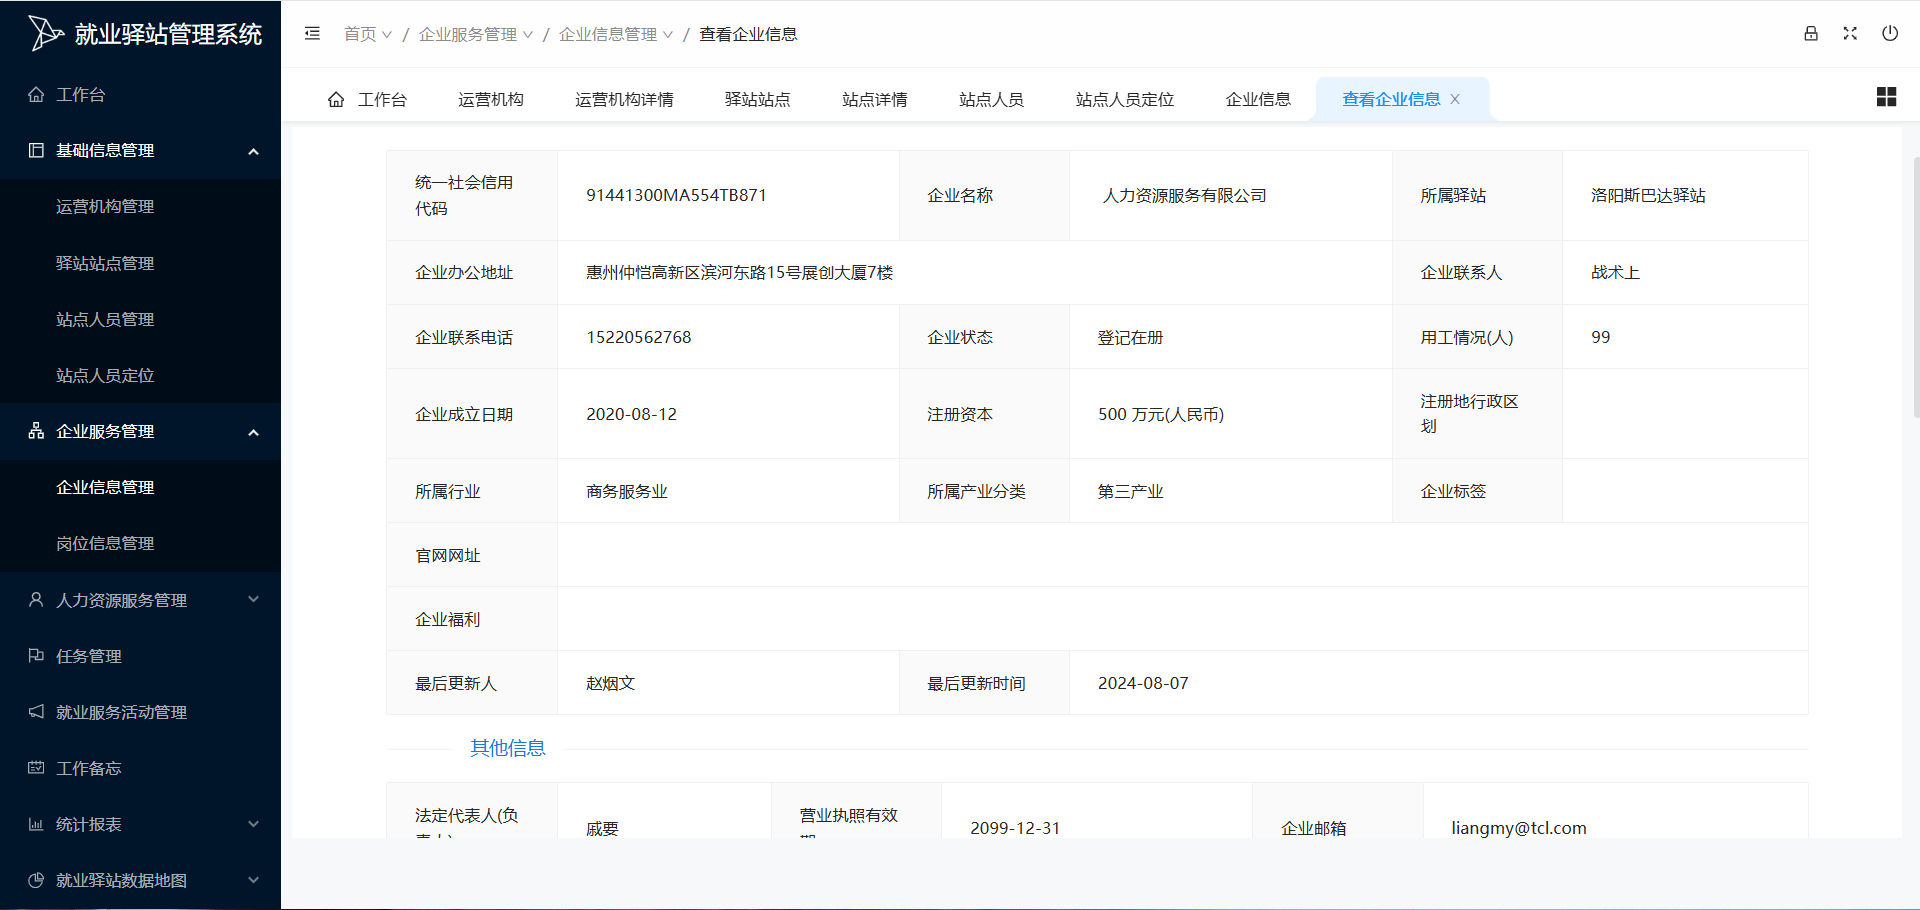The height and width of the screenshot is (910, 1920).
Task: Click the email liangmy@tcl.com
Action: click(x=1518, y=827)
